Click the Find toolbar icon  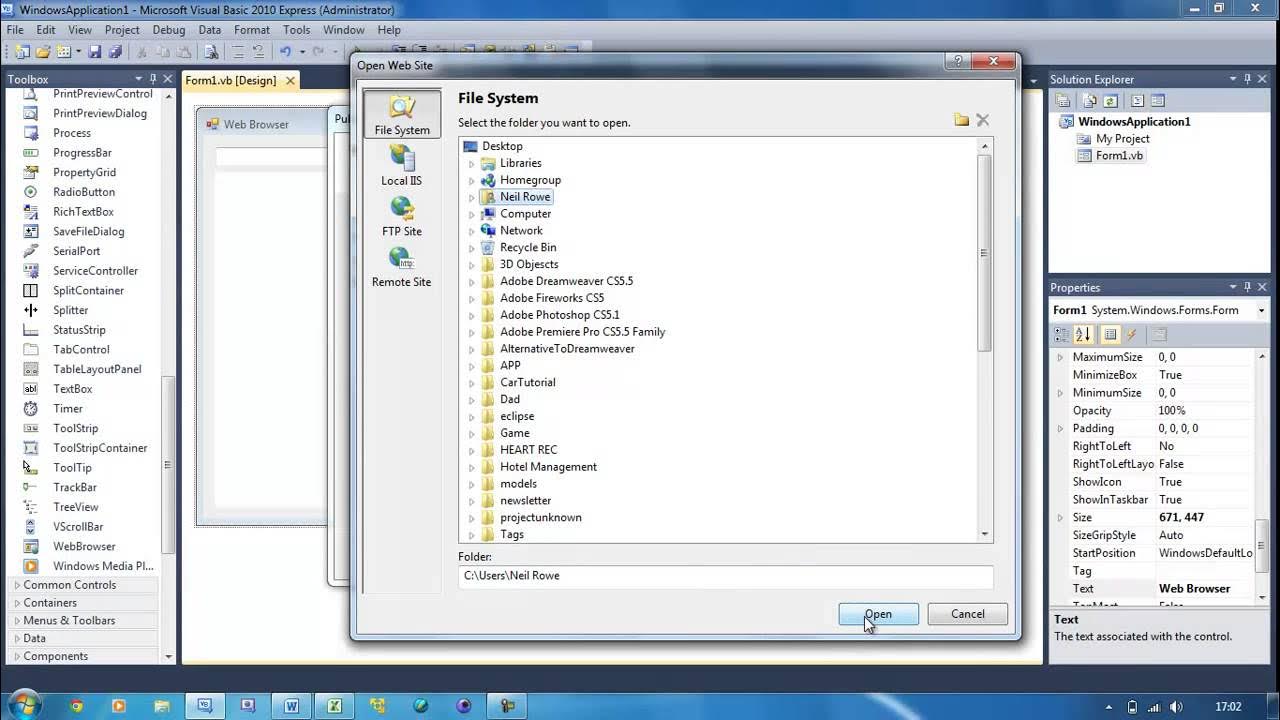point(211,52)
